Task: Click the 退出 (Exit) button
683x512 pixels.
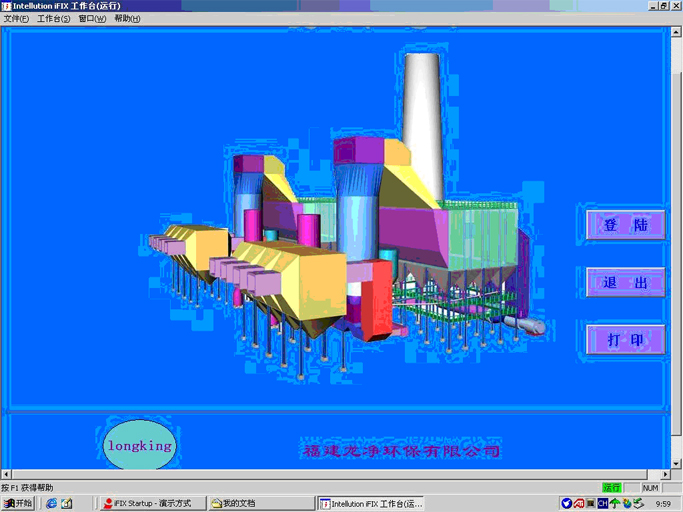Action: coord(625,283)
